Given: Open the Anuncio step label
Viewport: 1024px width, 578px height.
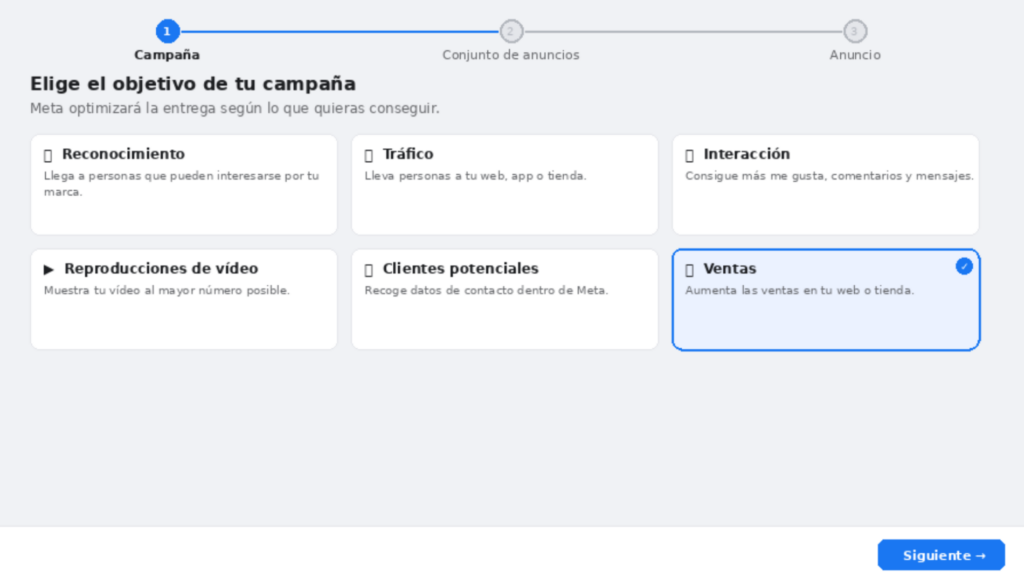Looking at the screenshot, I should point(855,55).
